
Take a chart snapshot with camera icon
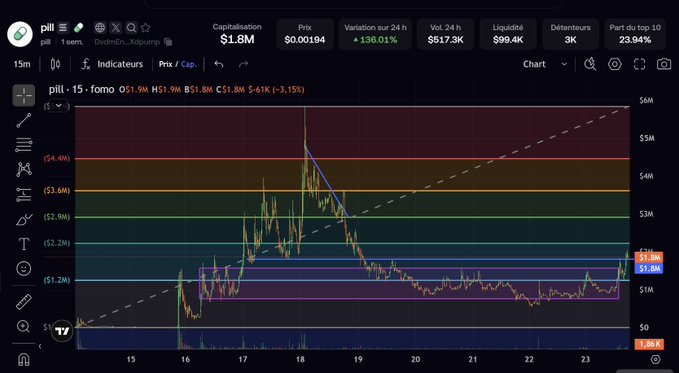click(x=664, y=64)
